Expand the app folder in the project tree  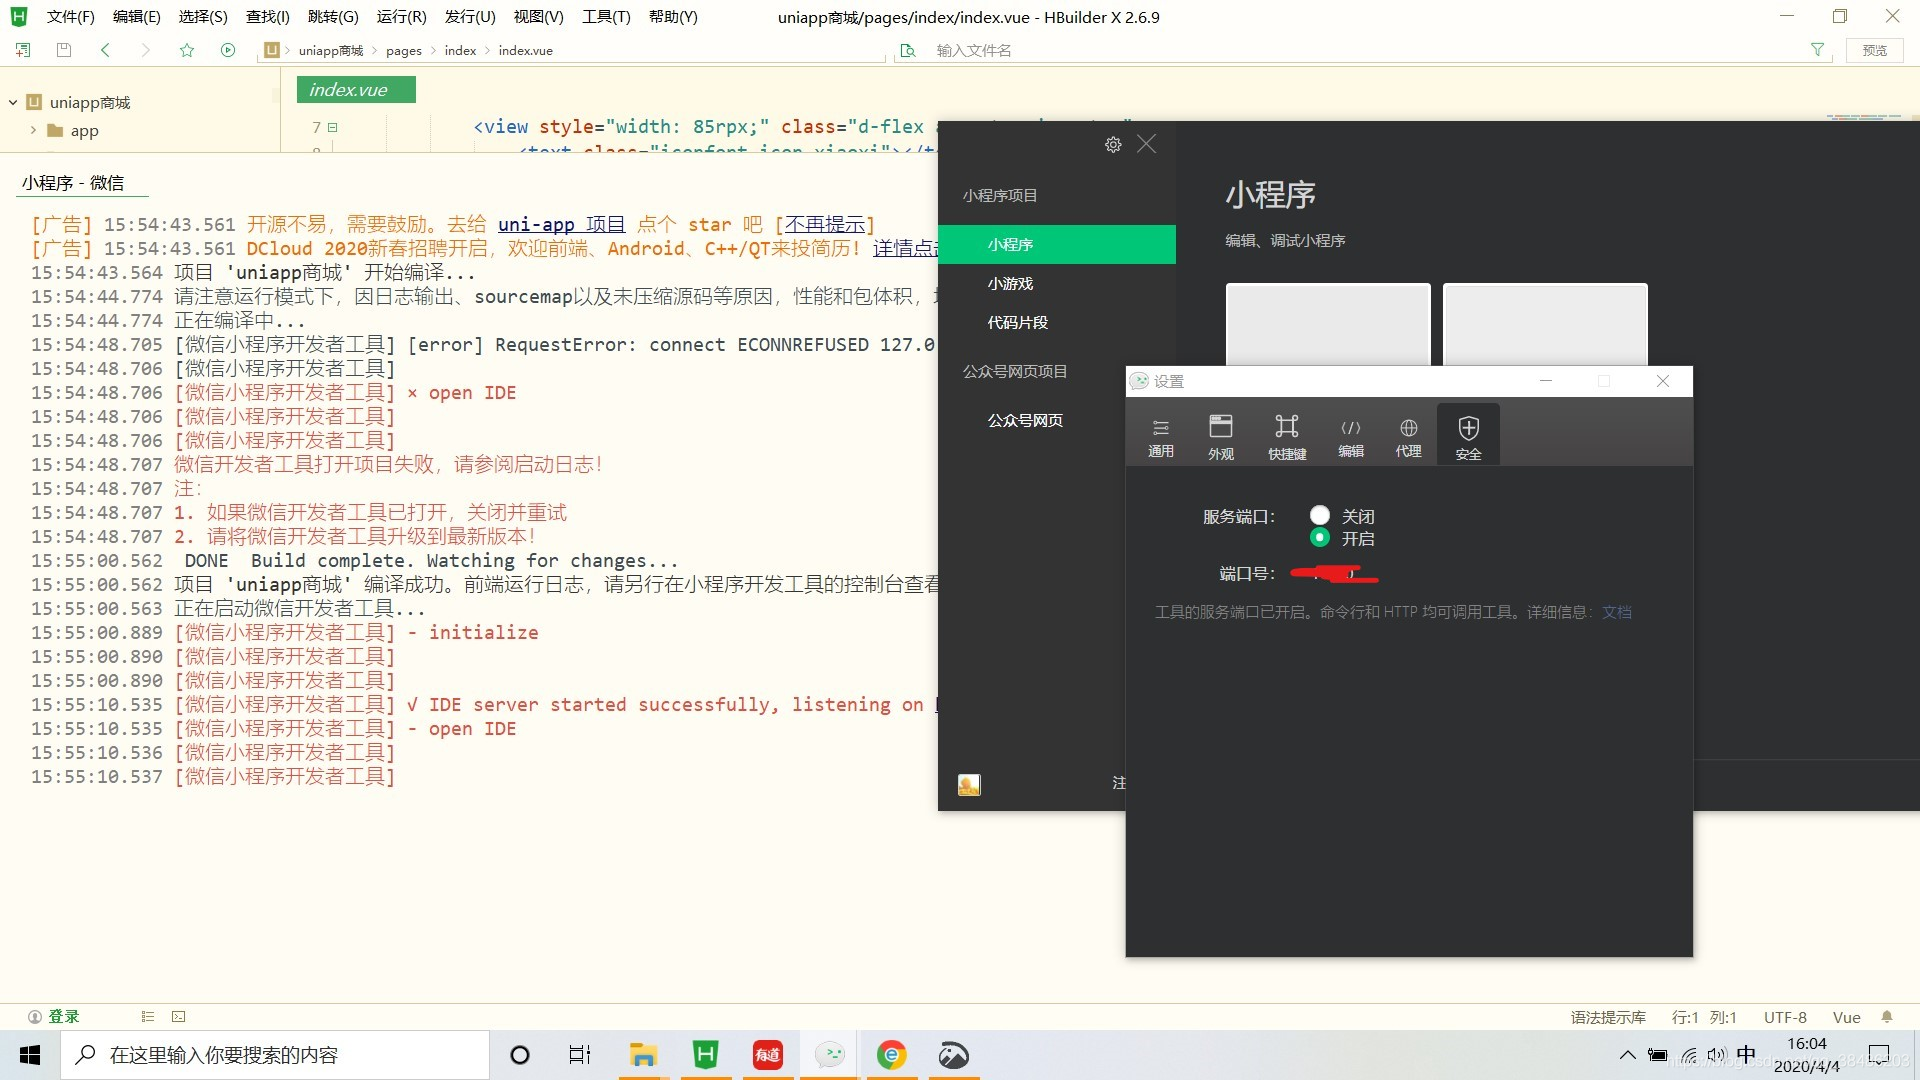33,131
